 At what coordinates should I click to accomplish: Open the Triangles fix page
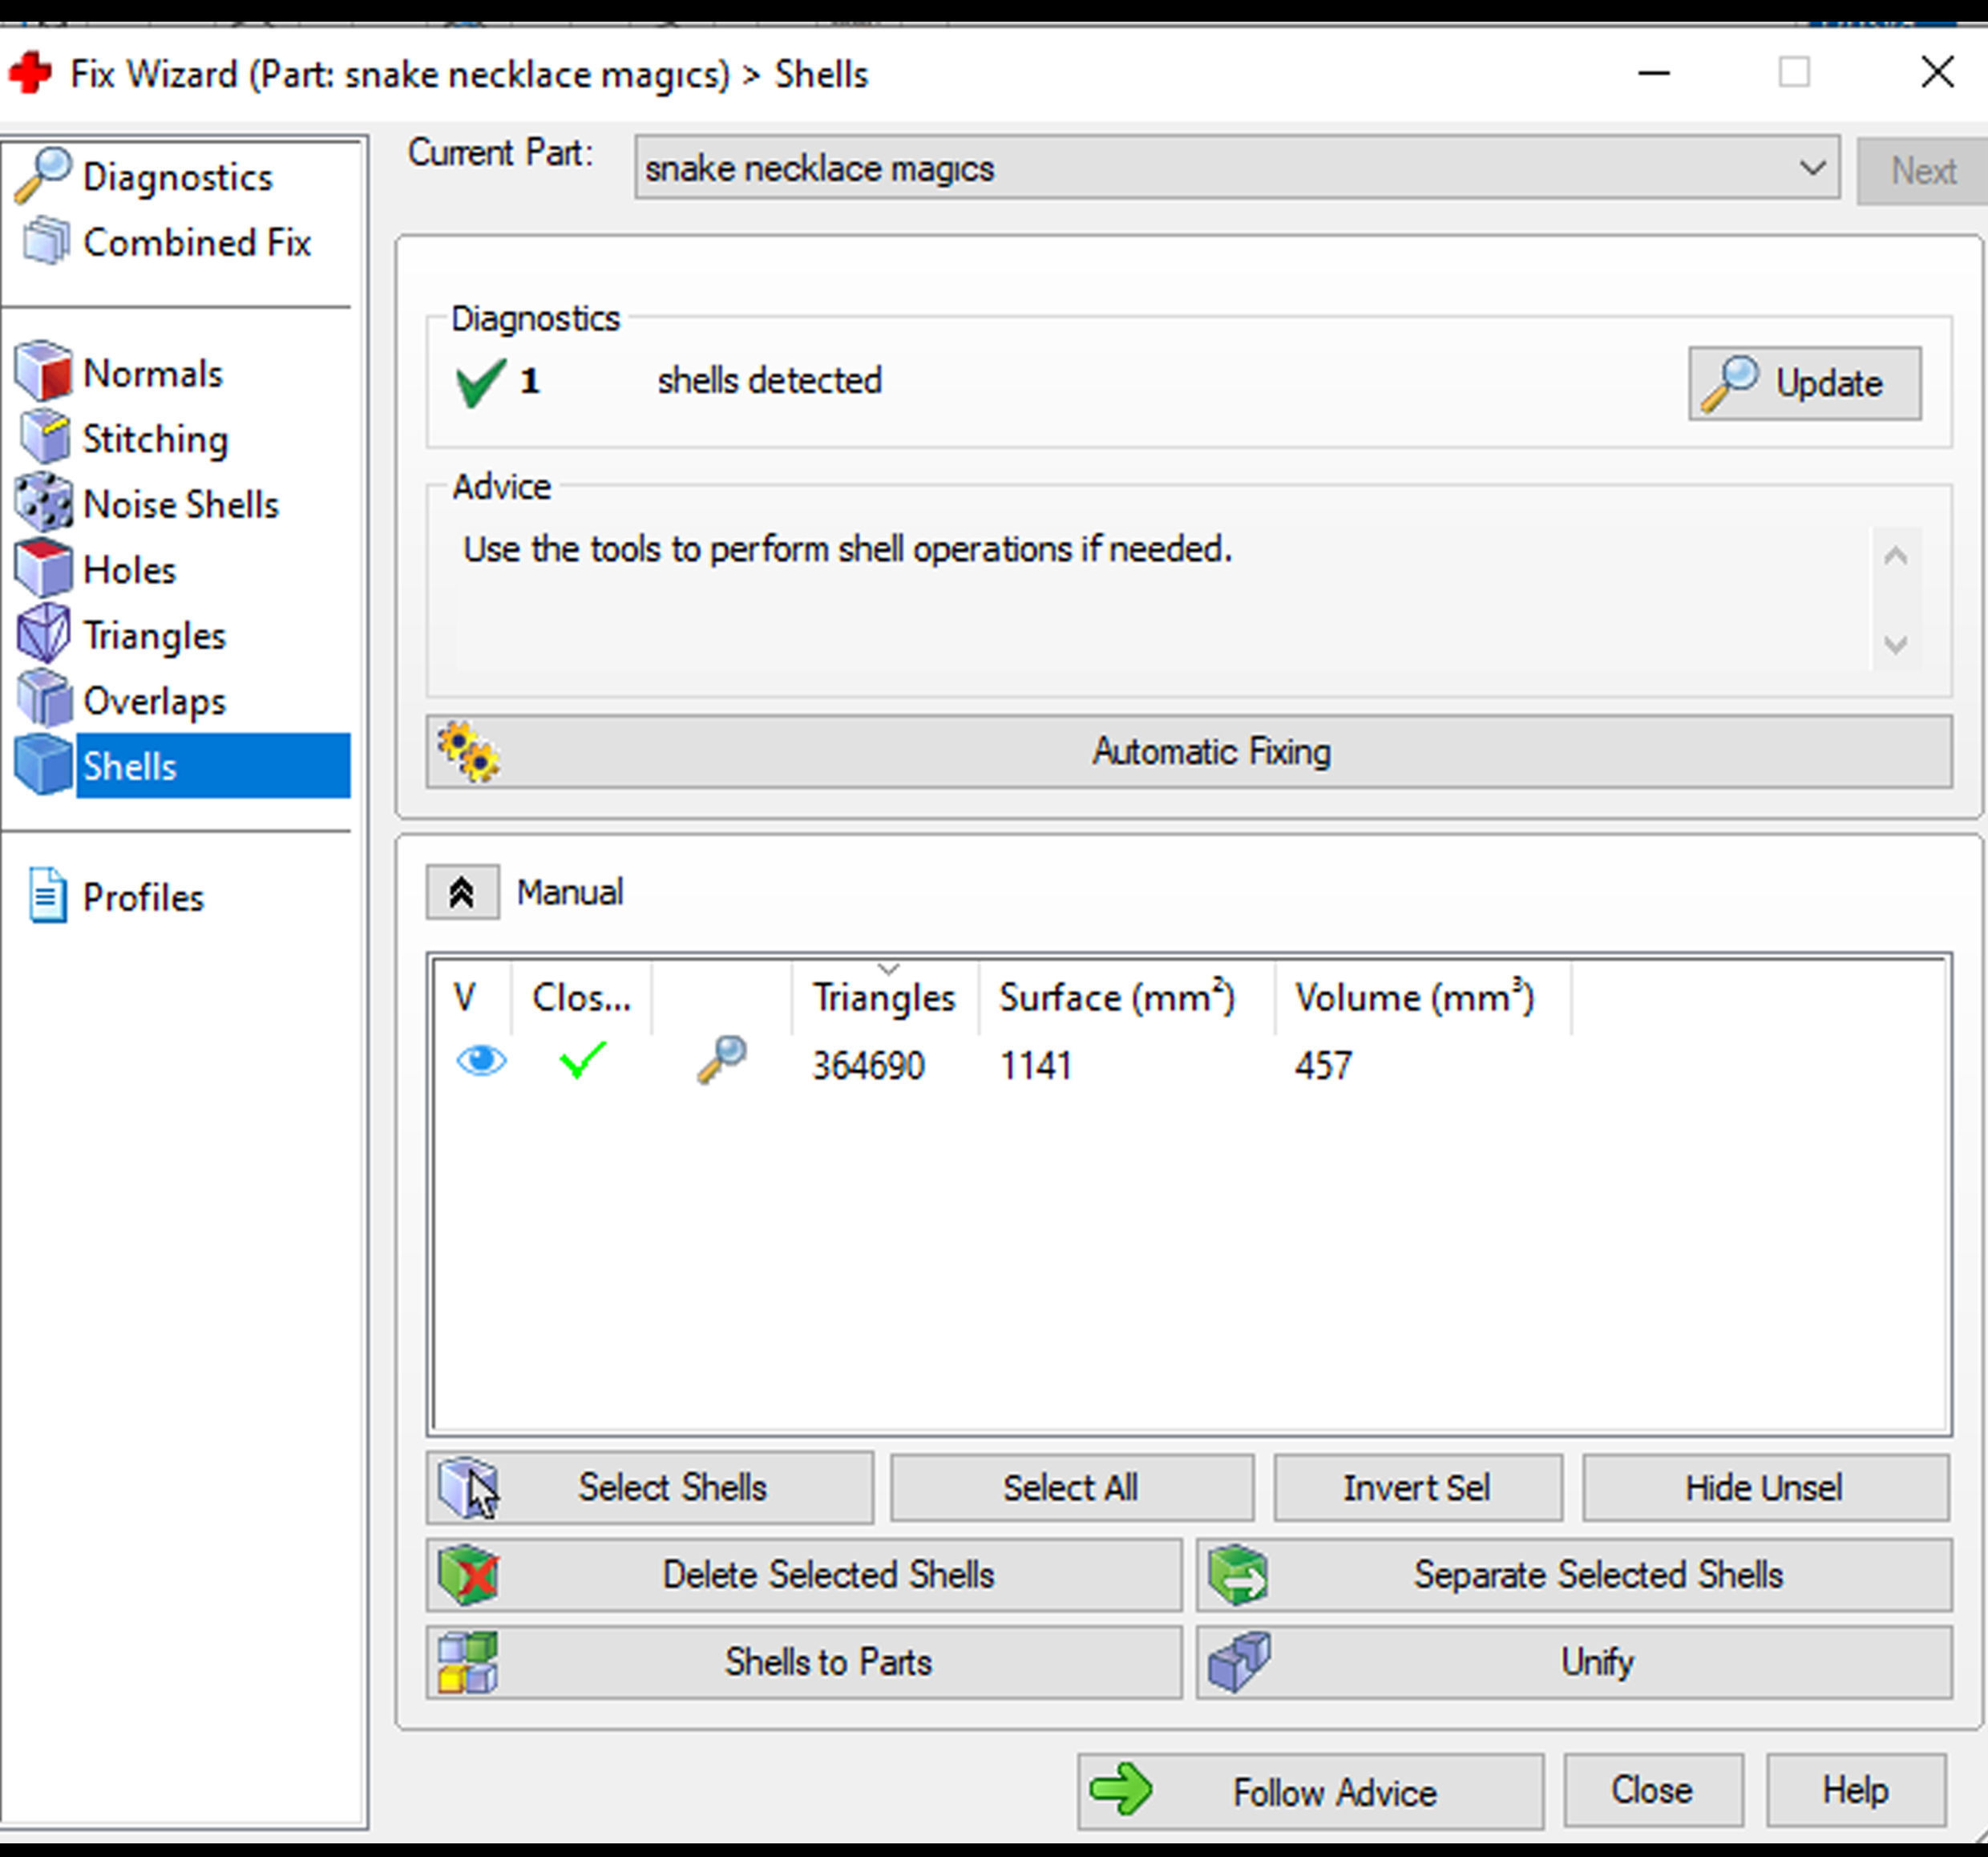(x=154, y=636)
